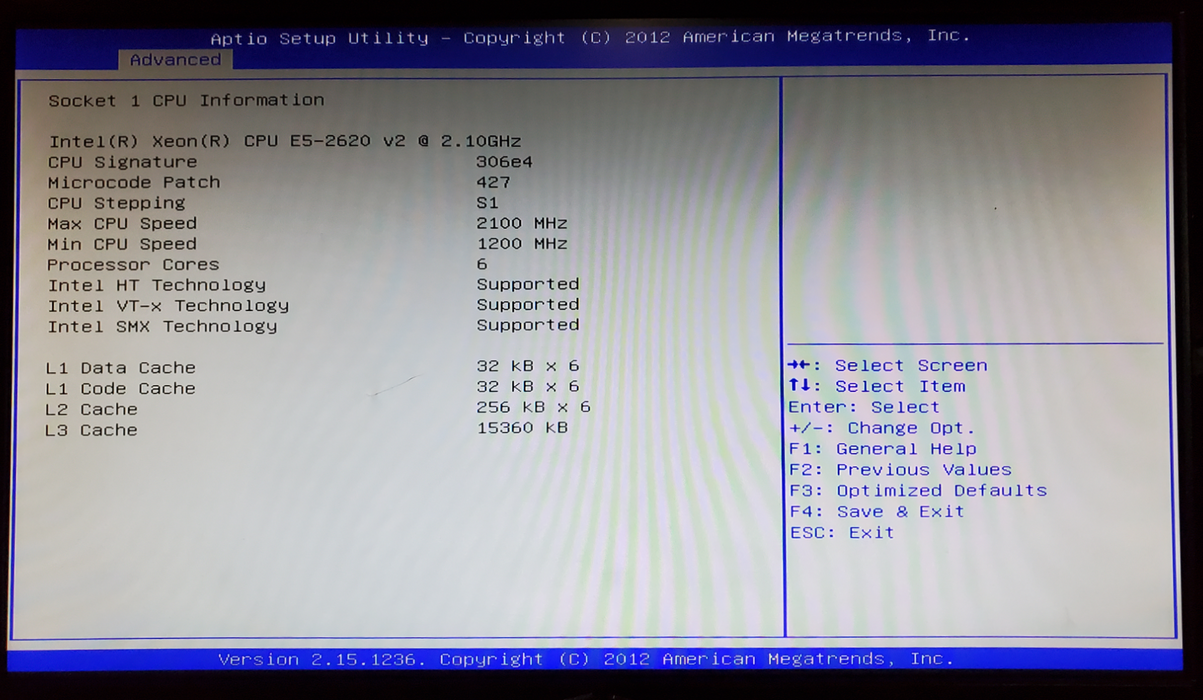This screenshot has width=1203, height=700.
Task: Click Supported next to Intel VT-x Technology
Action: point(528,305)
